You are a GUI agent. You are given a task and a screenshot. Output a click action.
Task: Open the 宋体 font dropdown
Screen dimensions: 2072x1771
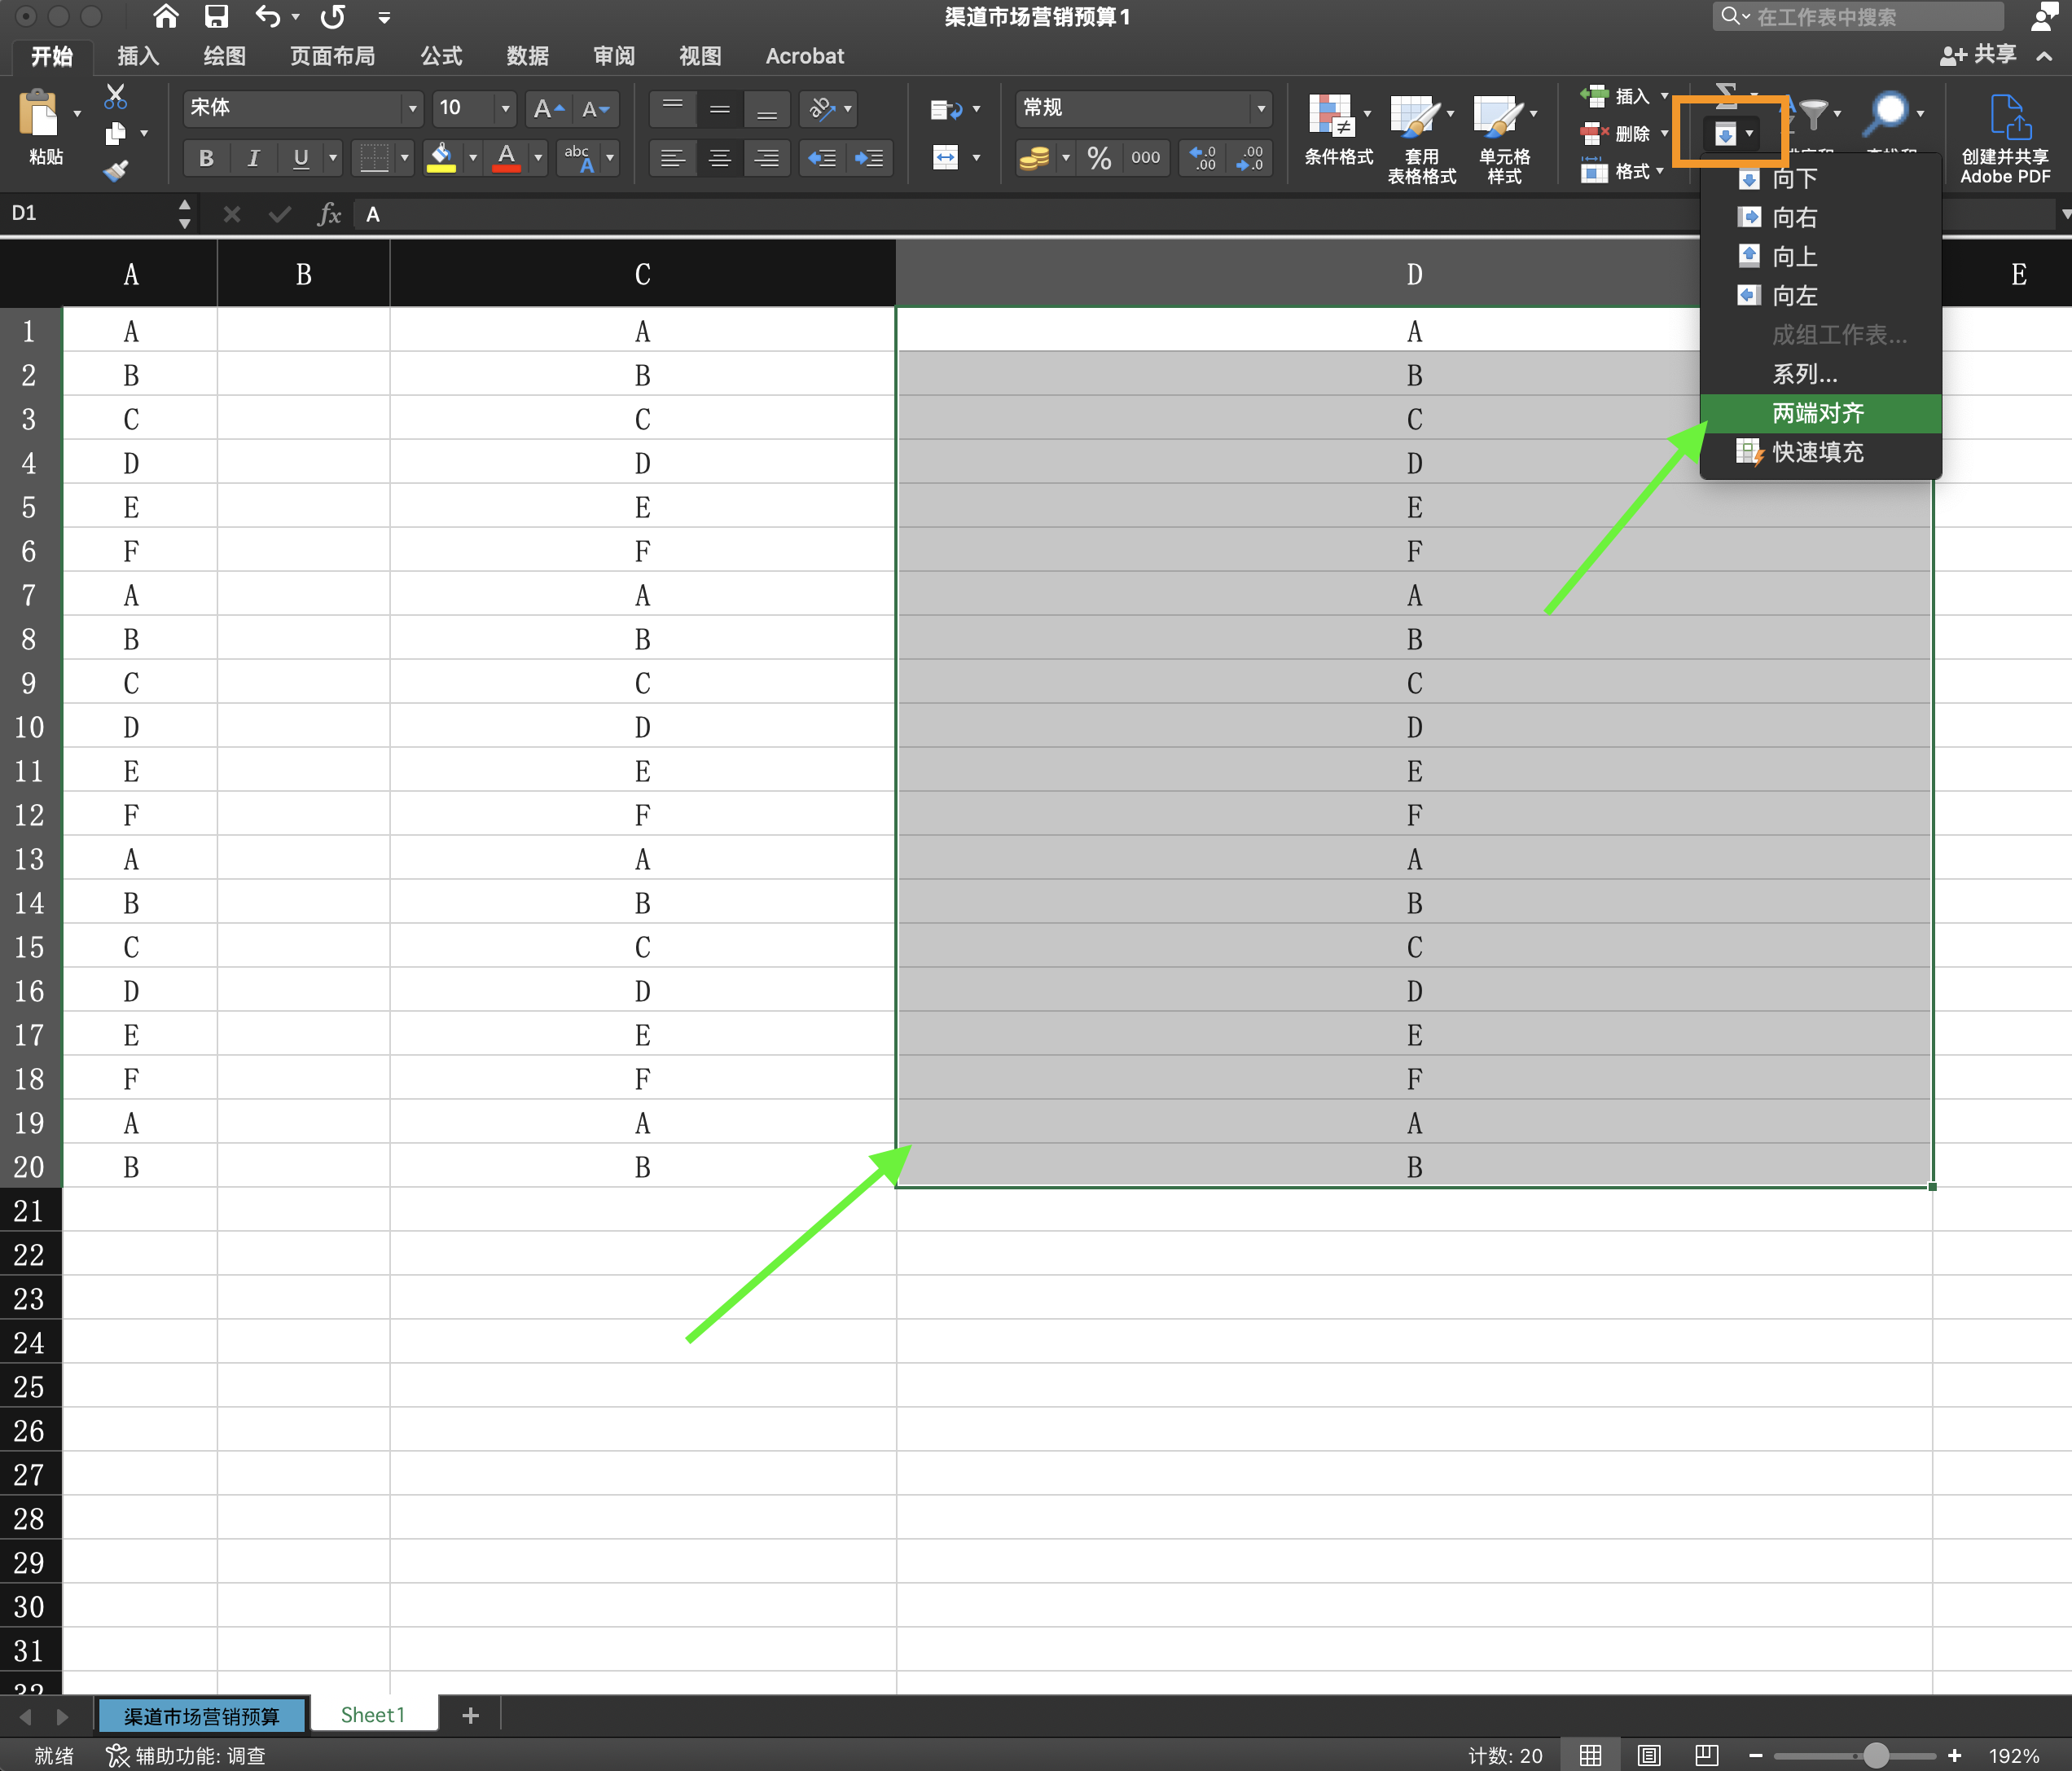[x=412, y=109]
